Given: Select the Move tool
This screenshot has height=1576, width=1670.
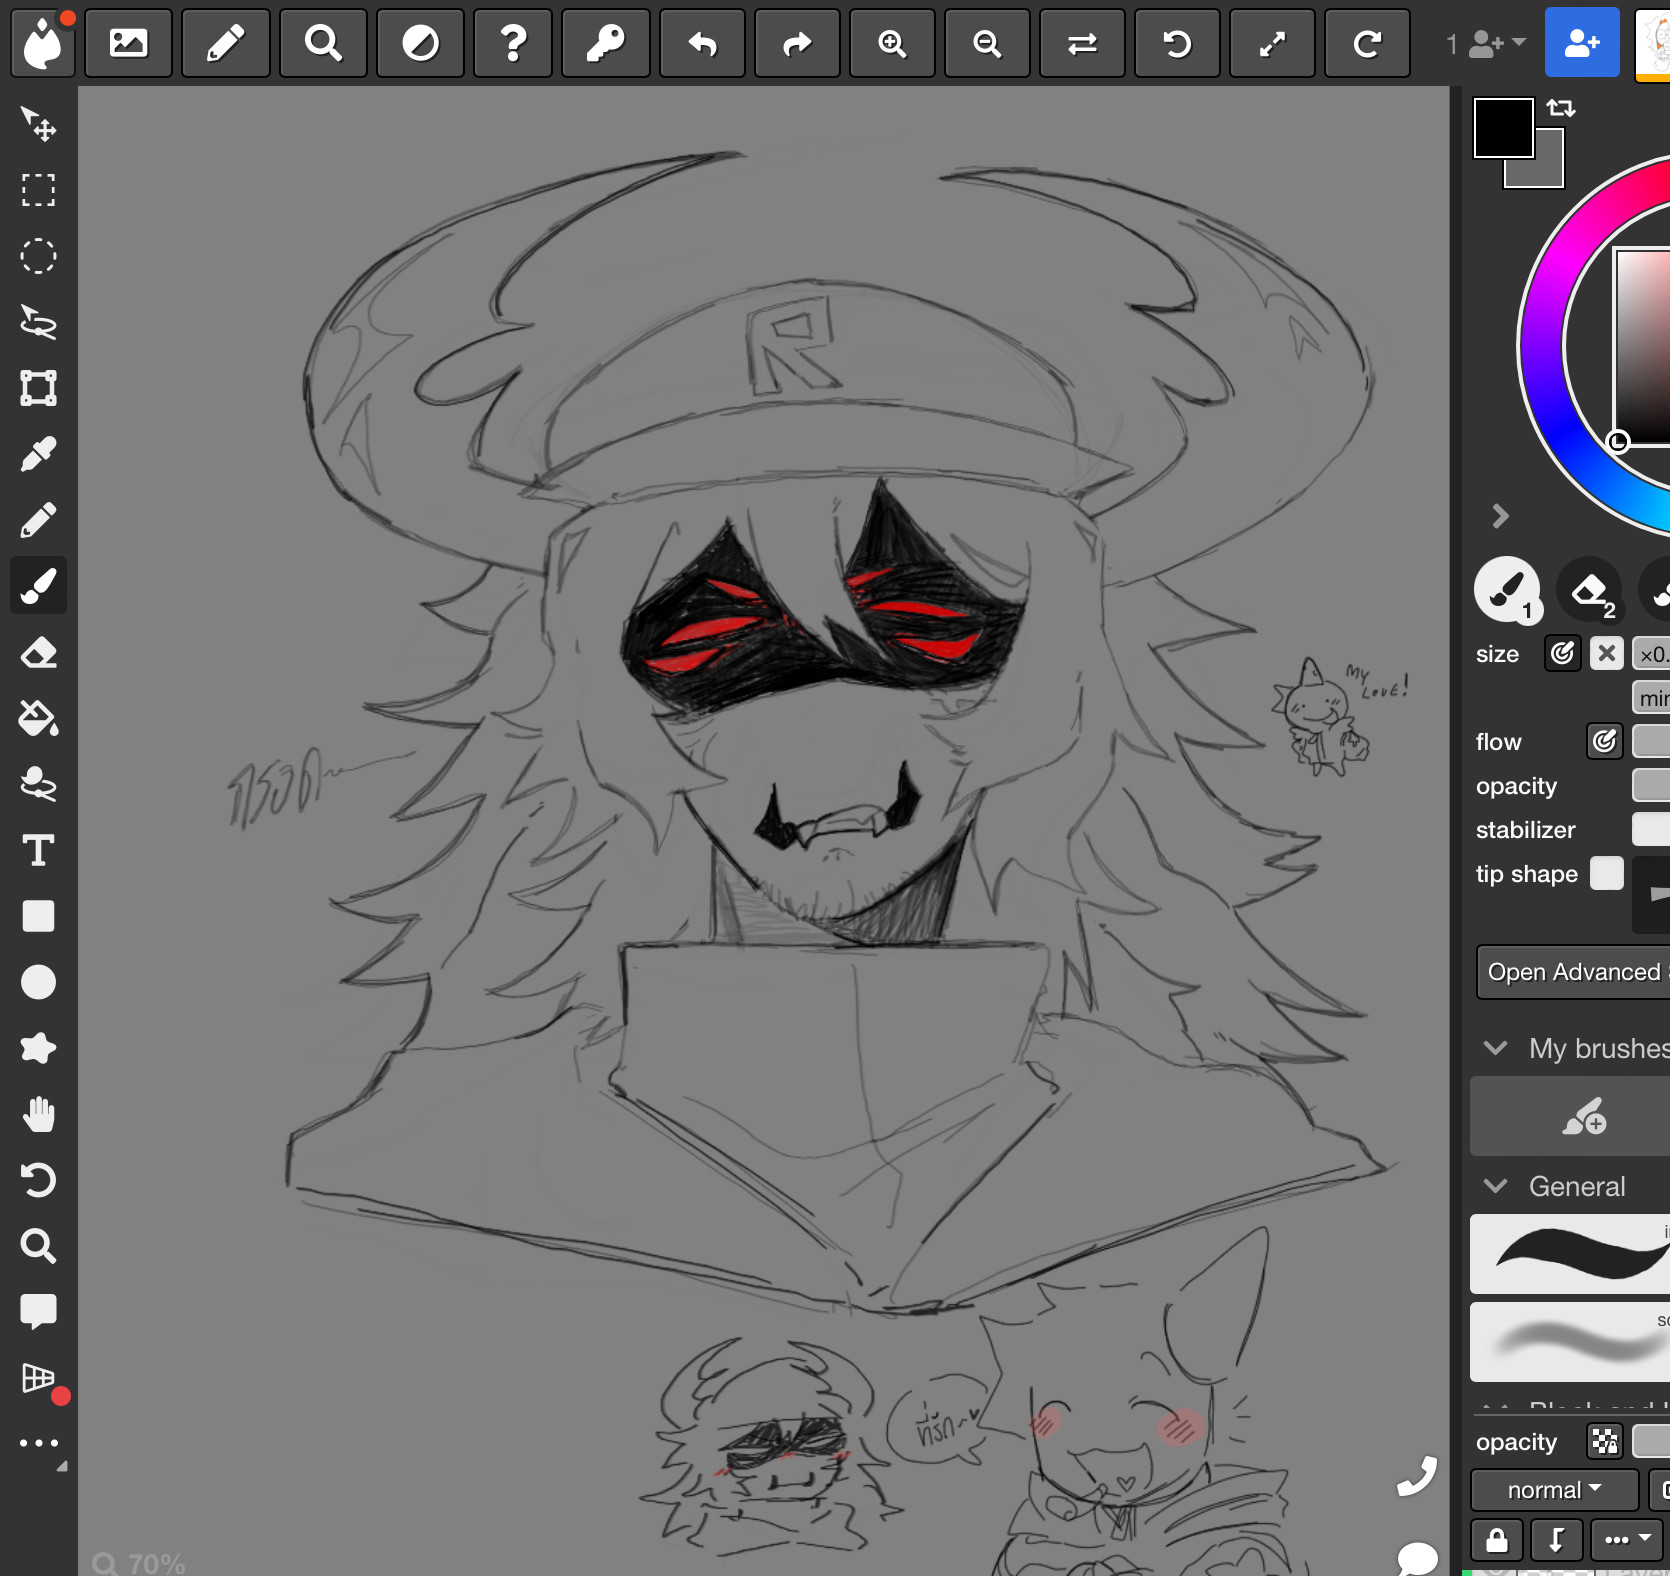Looking at the screenshot, I should tap(38, 124).
